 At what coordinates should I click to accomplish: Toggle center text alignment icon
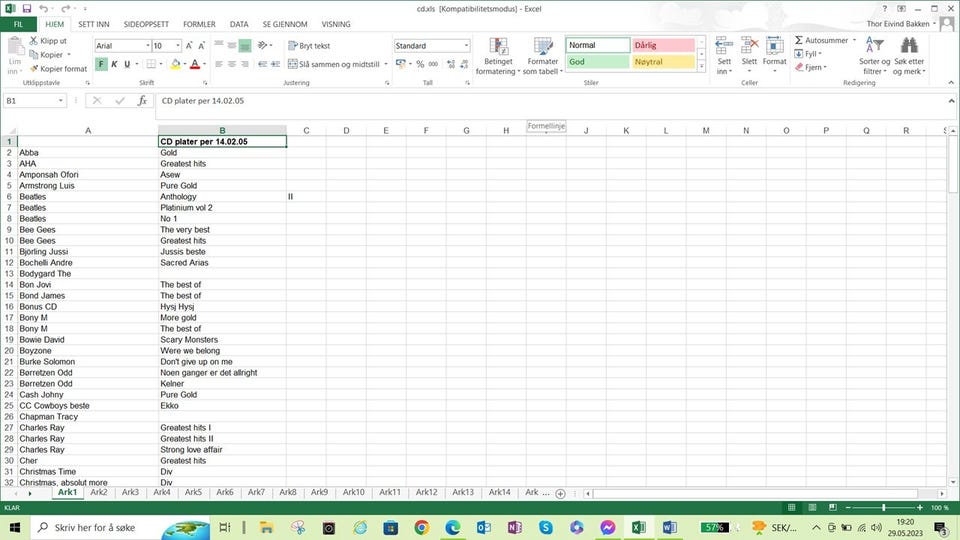(x=232, y=64)
